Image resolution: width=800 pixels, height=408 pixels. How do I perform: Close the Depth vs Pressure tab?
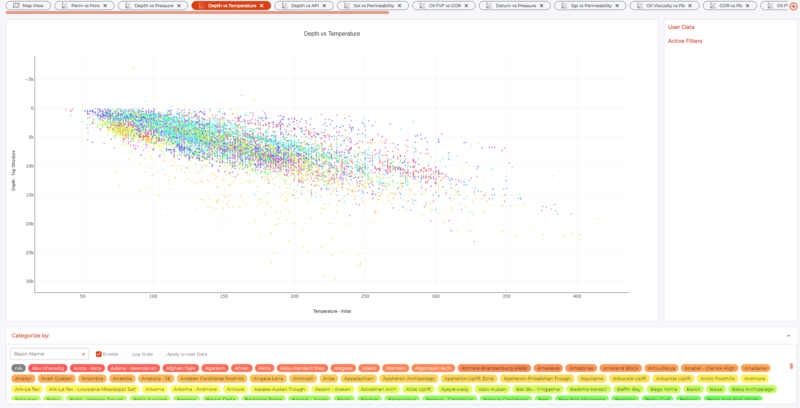pos(181,6)
